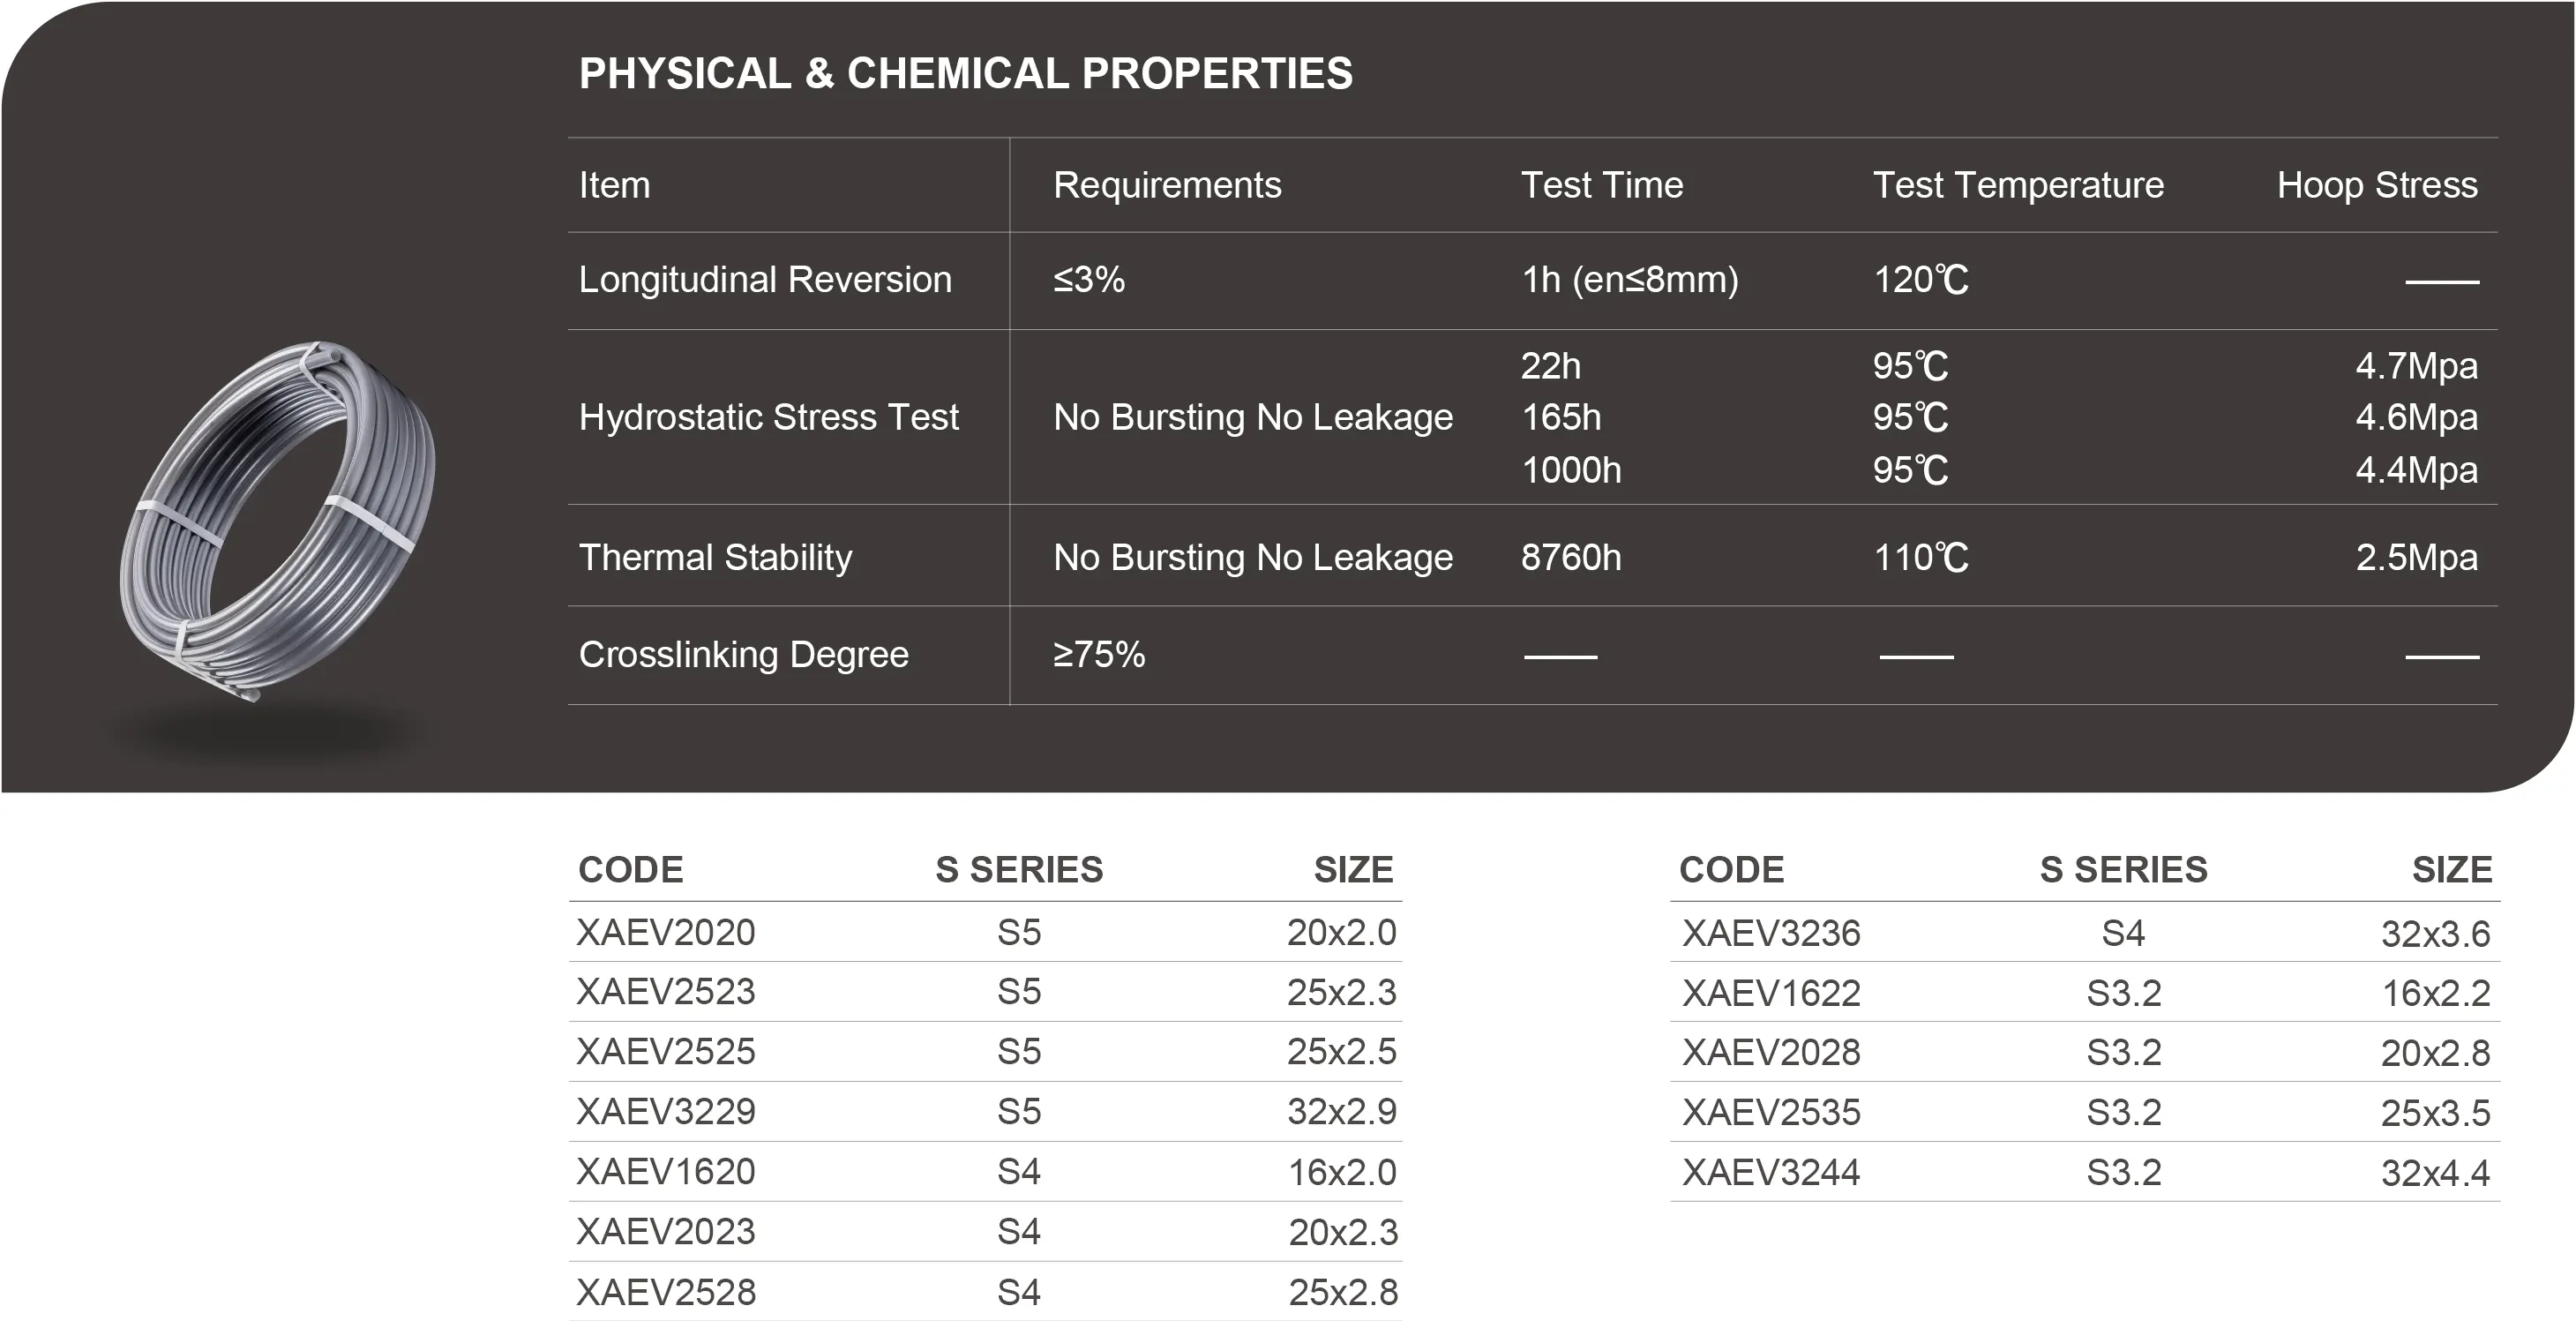This screenshot has height=1321, width=2576.
Task: Click product code XAEV3229
Action: (x=666, y=1111)
